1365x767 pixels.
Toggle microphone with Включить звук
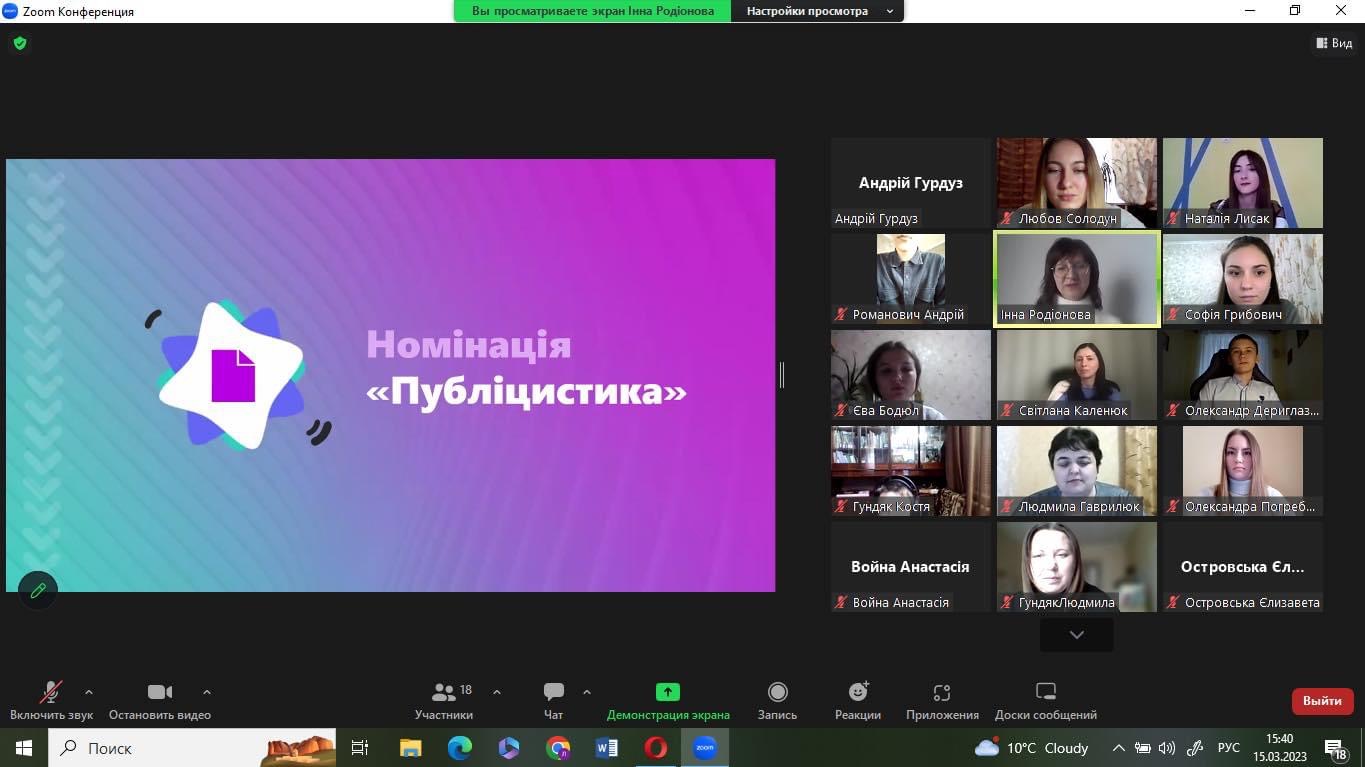(x=51, y=701)
